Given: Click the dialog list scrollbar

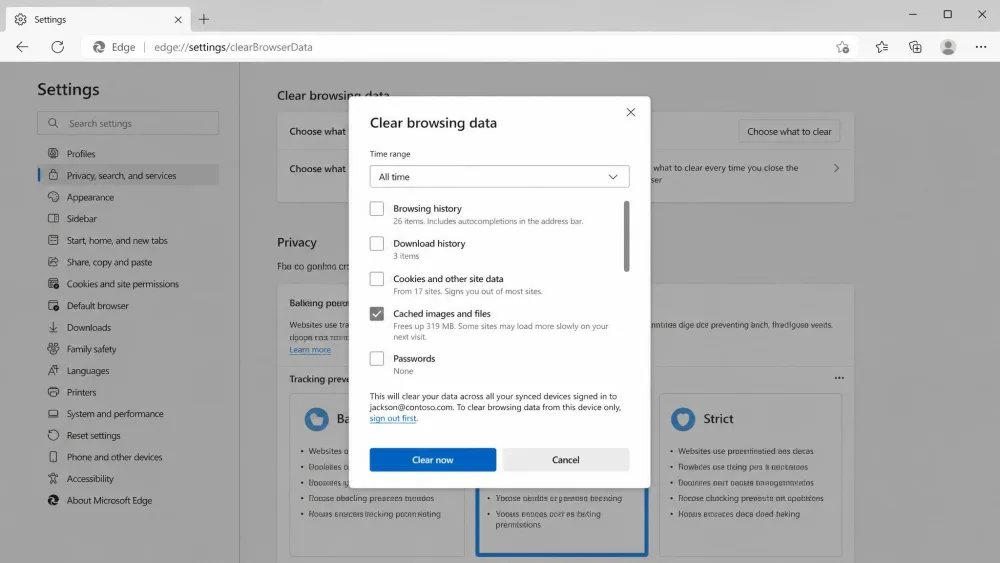Looking at the screenshot, I should [626, 236].
